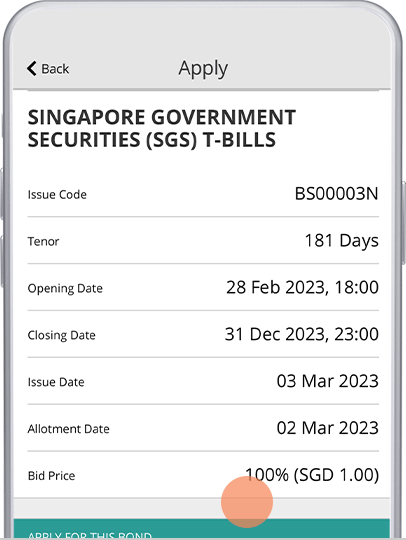
Task: Select issue code value BS00003N
Action: (336, 194)
